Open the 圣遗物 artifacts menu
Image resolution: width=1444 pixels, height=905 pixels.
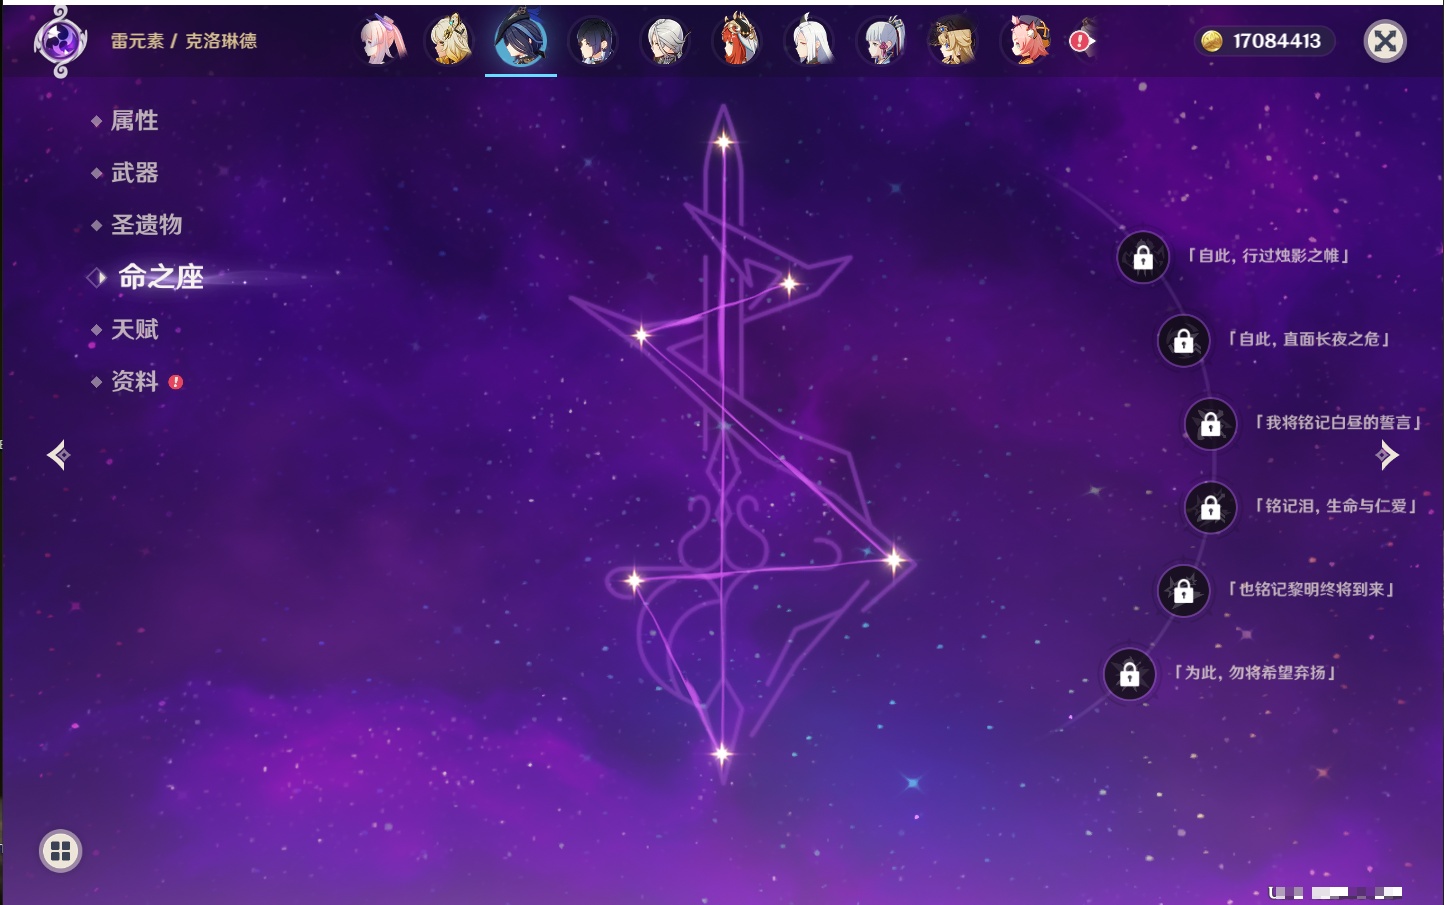(146, 225)
